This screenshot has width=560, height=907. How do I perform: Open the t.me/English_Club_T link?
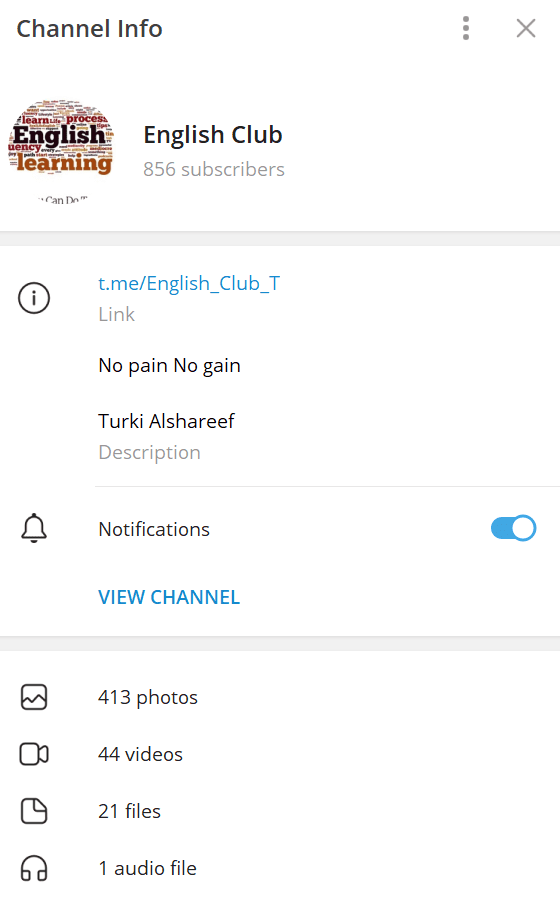(x=189, y=283)
